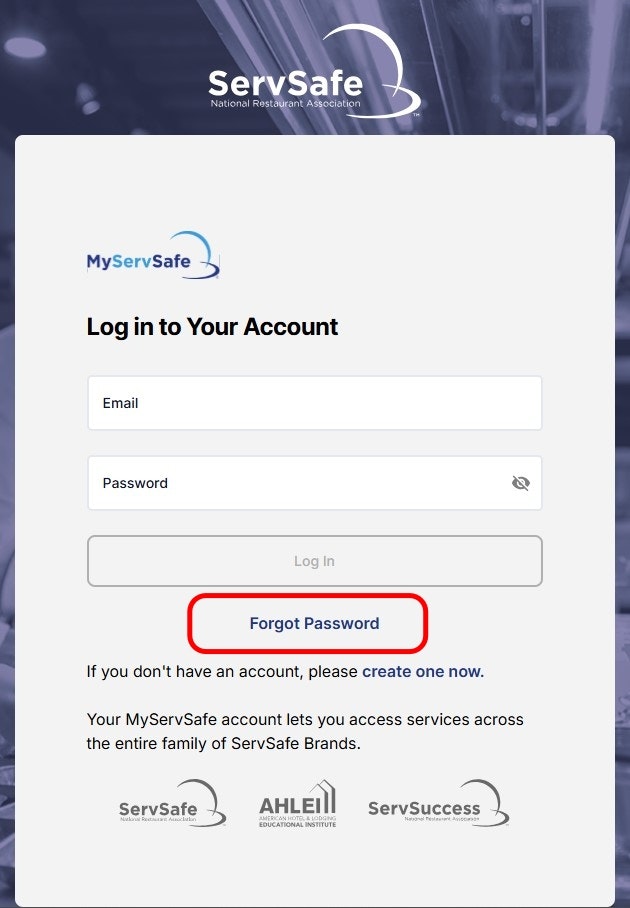
Task: Focus the Email input field
Action: (314, 403)
